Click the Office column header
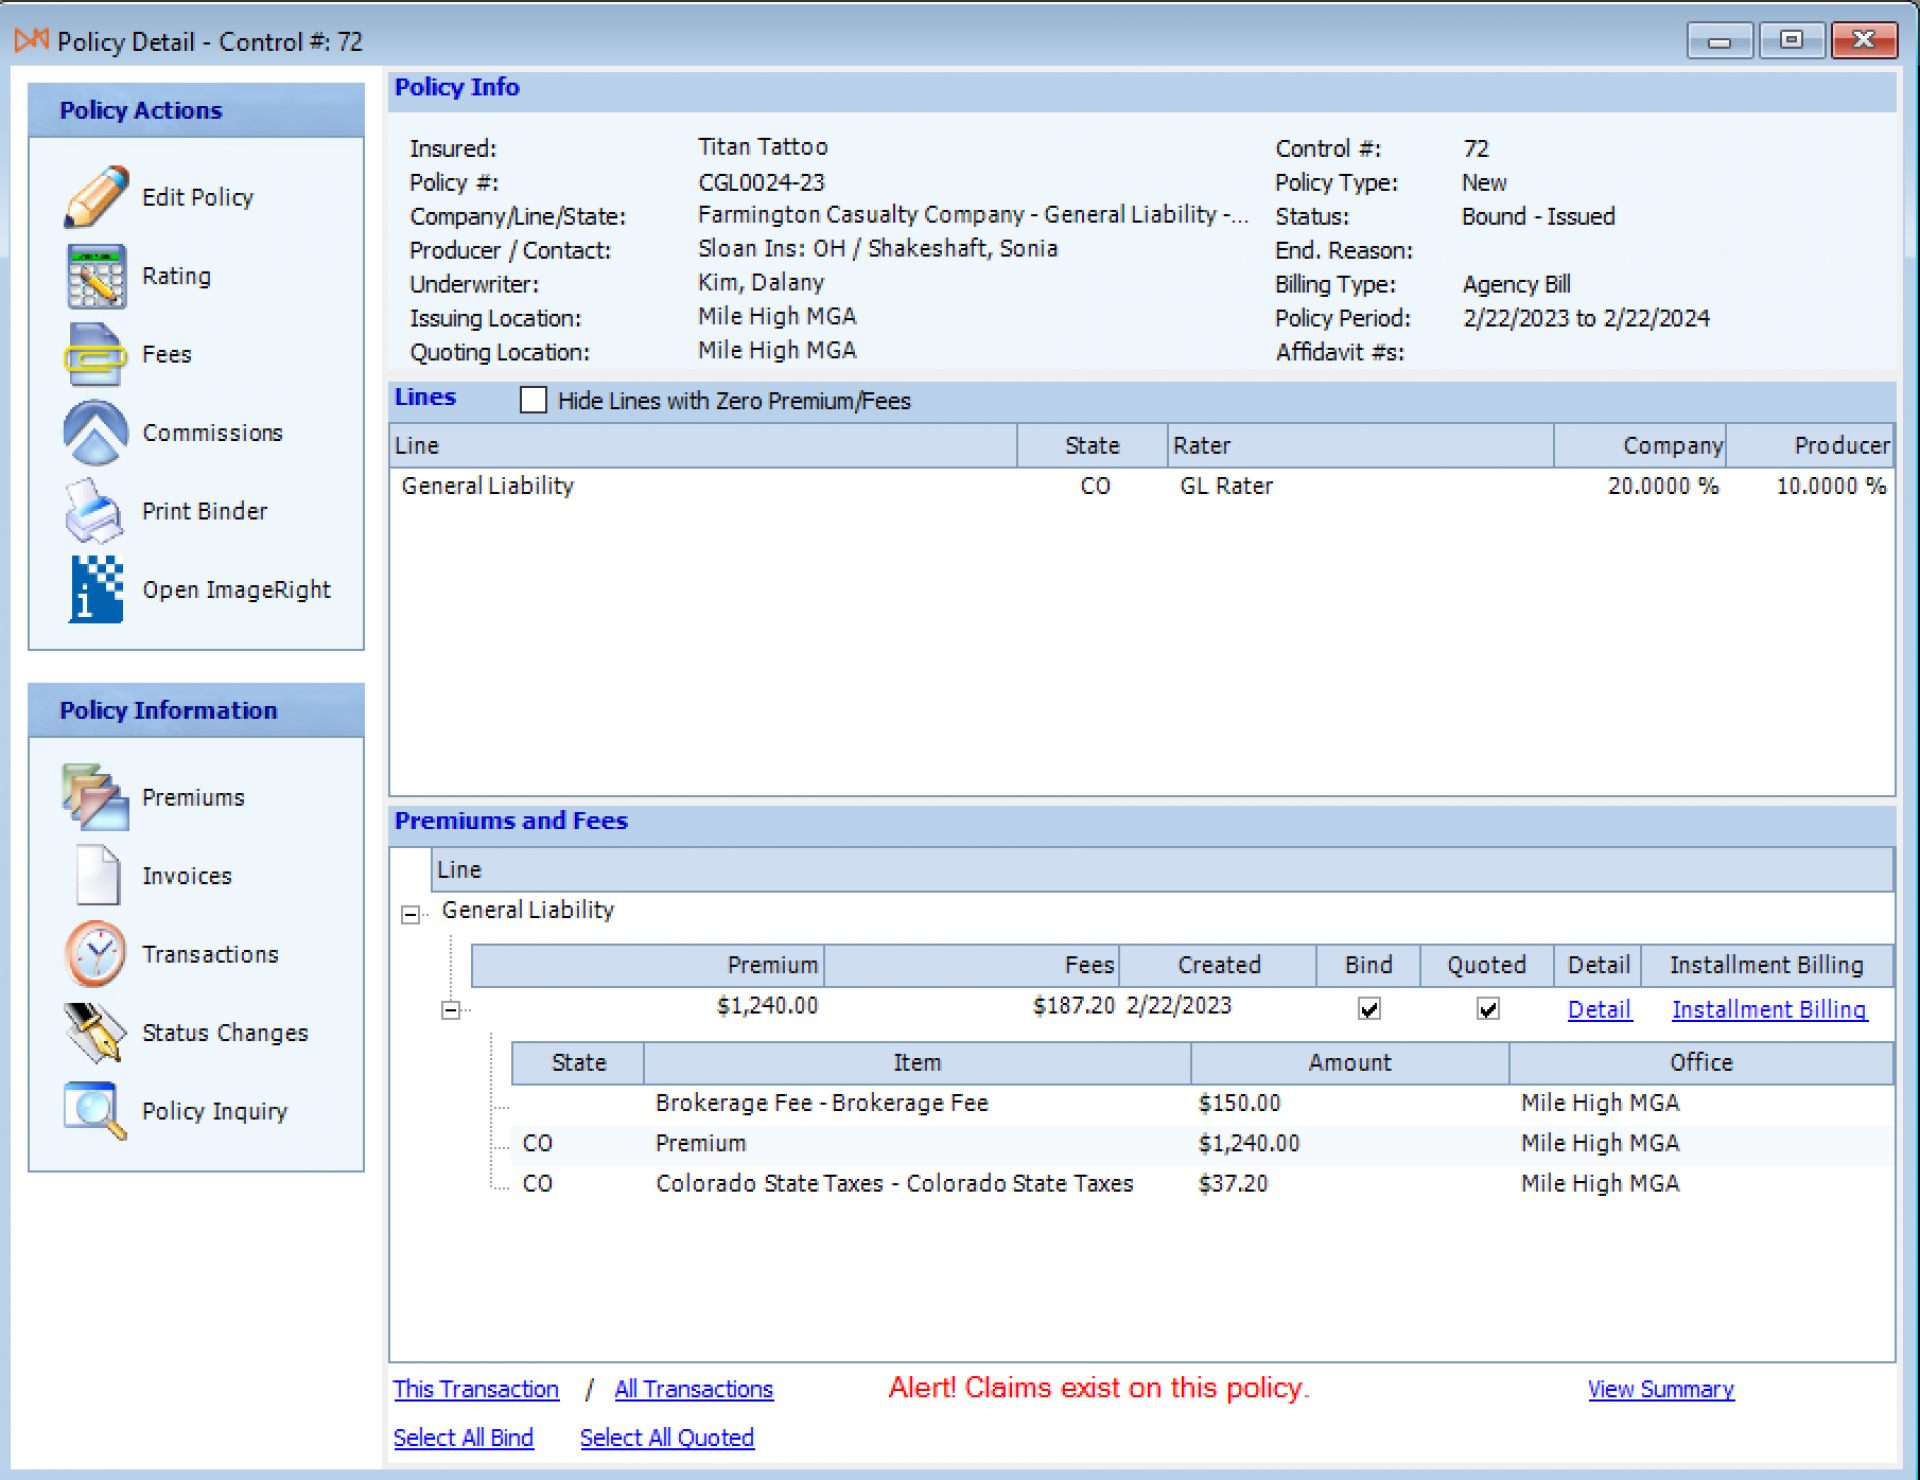 [x=1701, y=1062]
